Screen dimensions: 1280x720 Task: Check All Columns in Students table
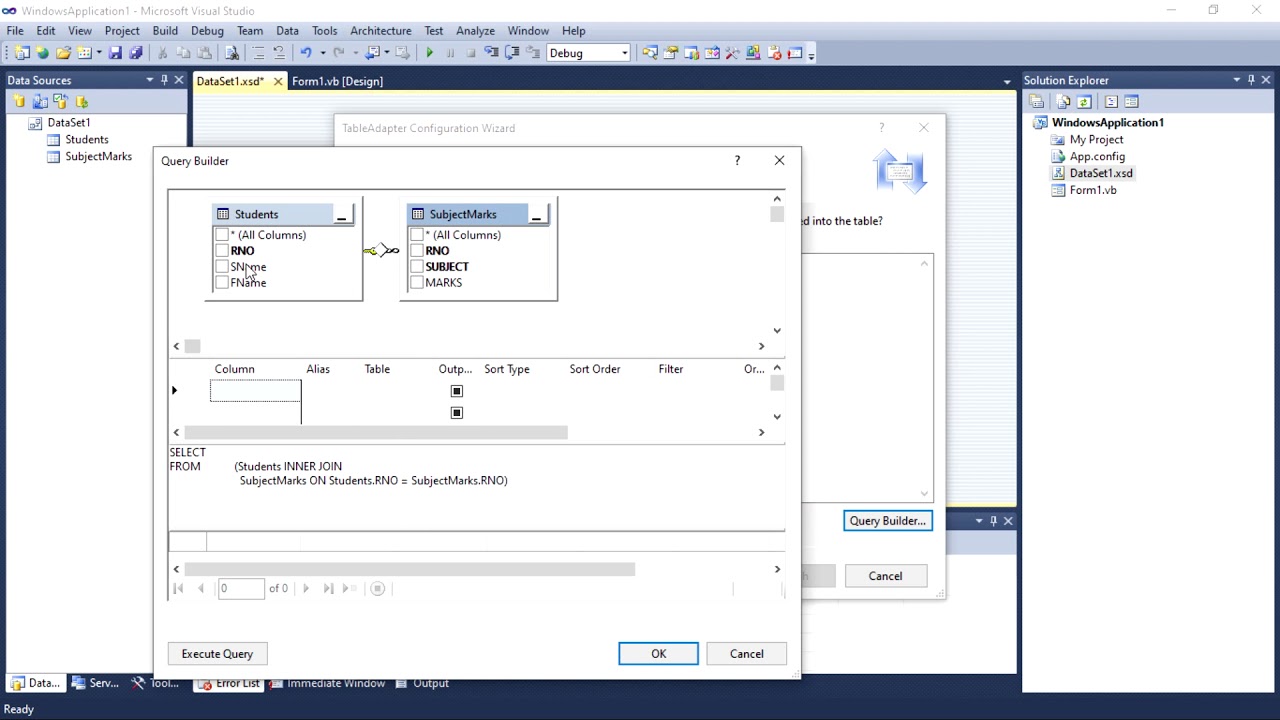click(x=222, y=235)
